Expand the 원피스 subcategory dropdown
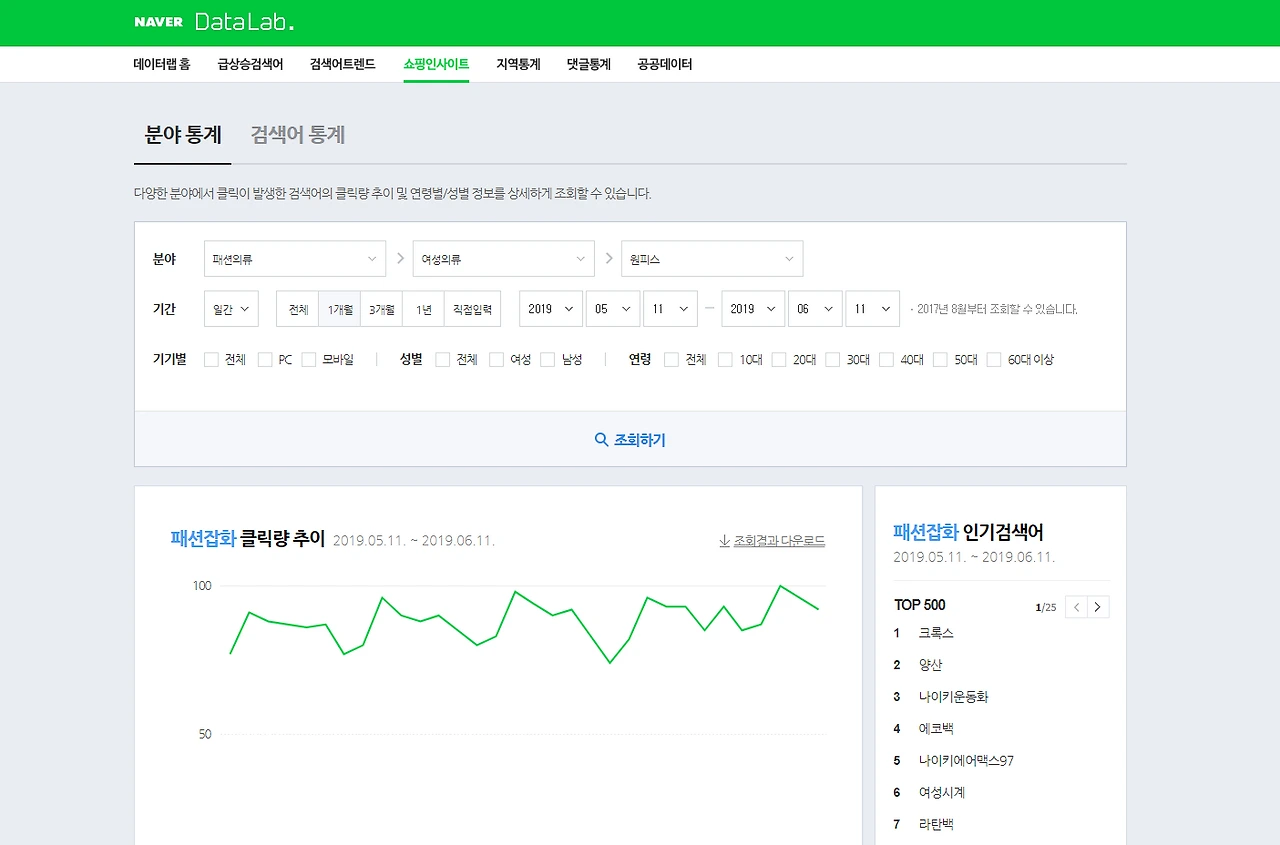This screenshot has height=845, width=1280. [x=712, y=258]
